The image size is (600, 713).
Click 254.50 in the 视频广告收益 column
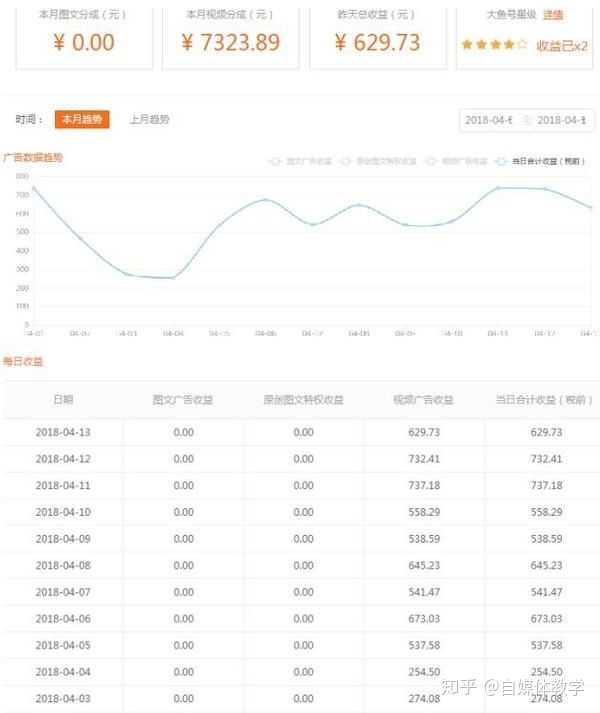(x=424, y=672)
